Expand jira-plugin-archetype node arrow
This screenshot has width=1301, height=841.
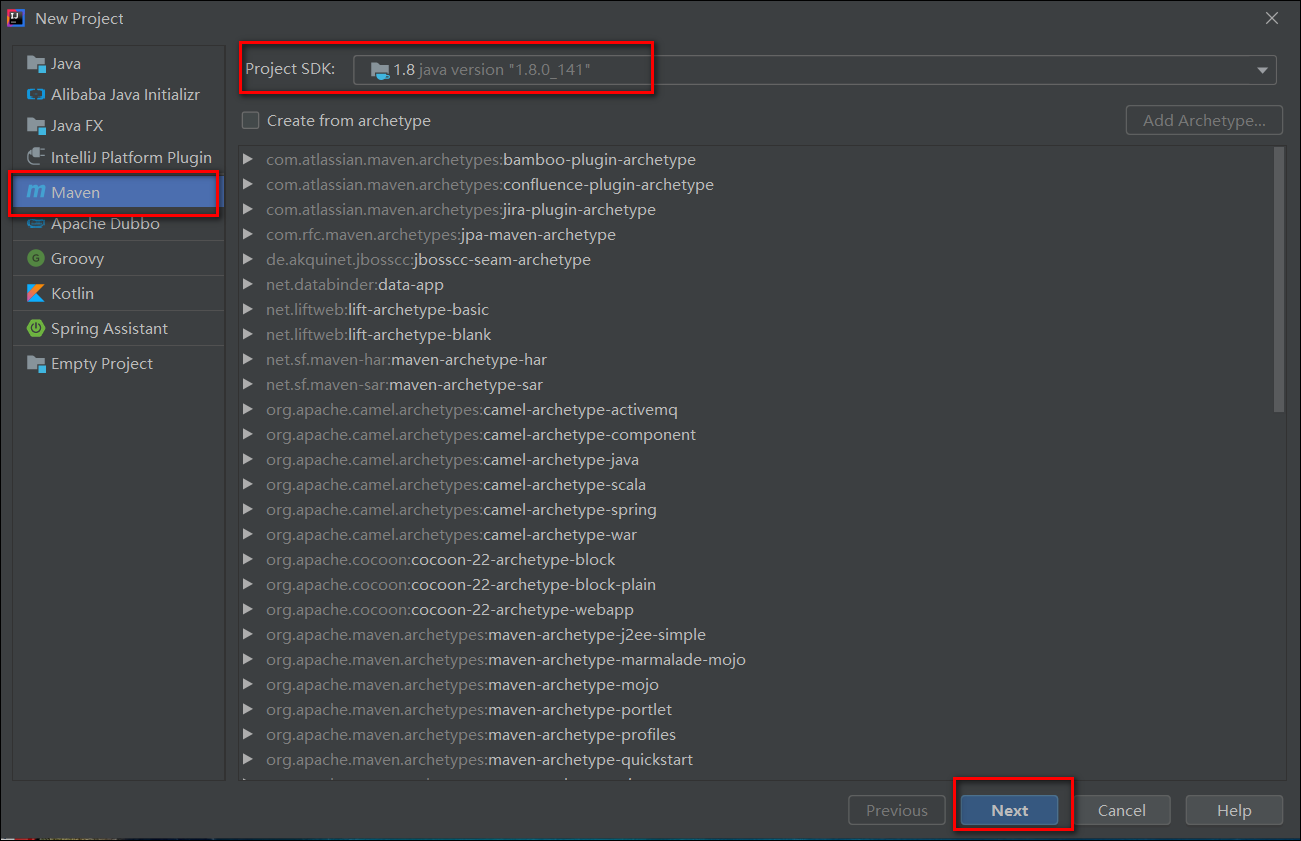[248, 210]
